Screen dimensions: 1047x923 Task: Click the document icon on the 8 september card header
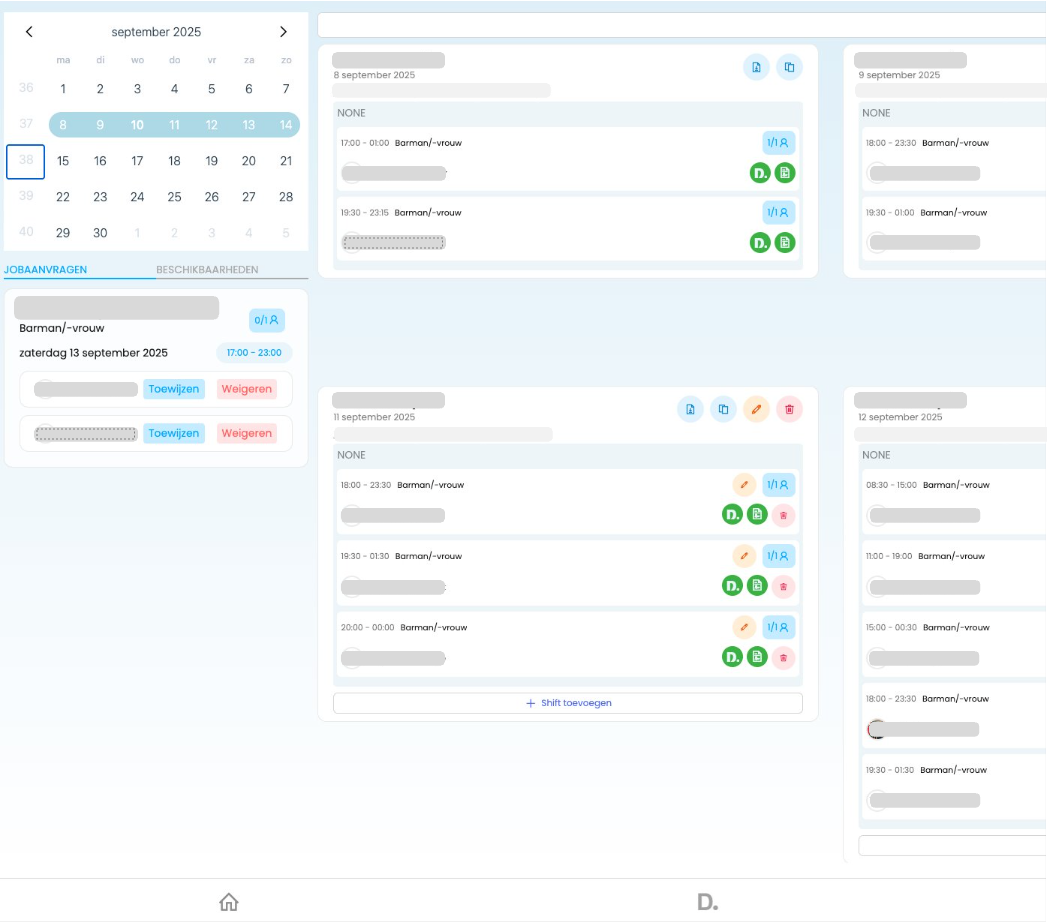point(757,67)
